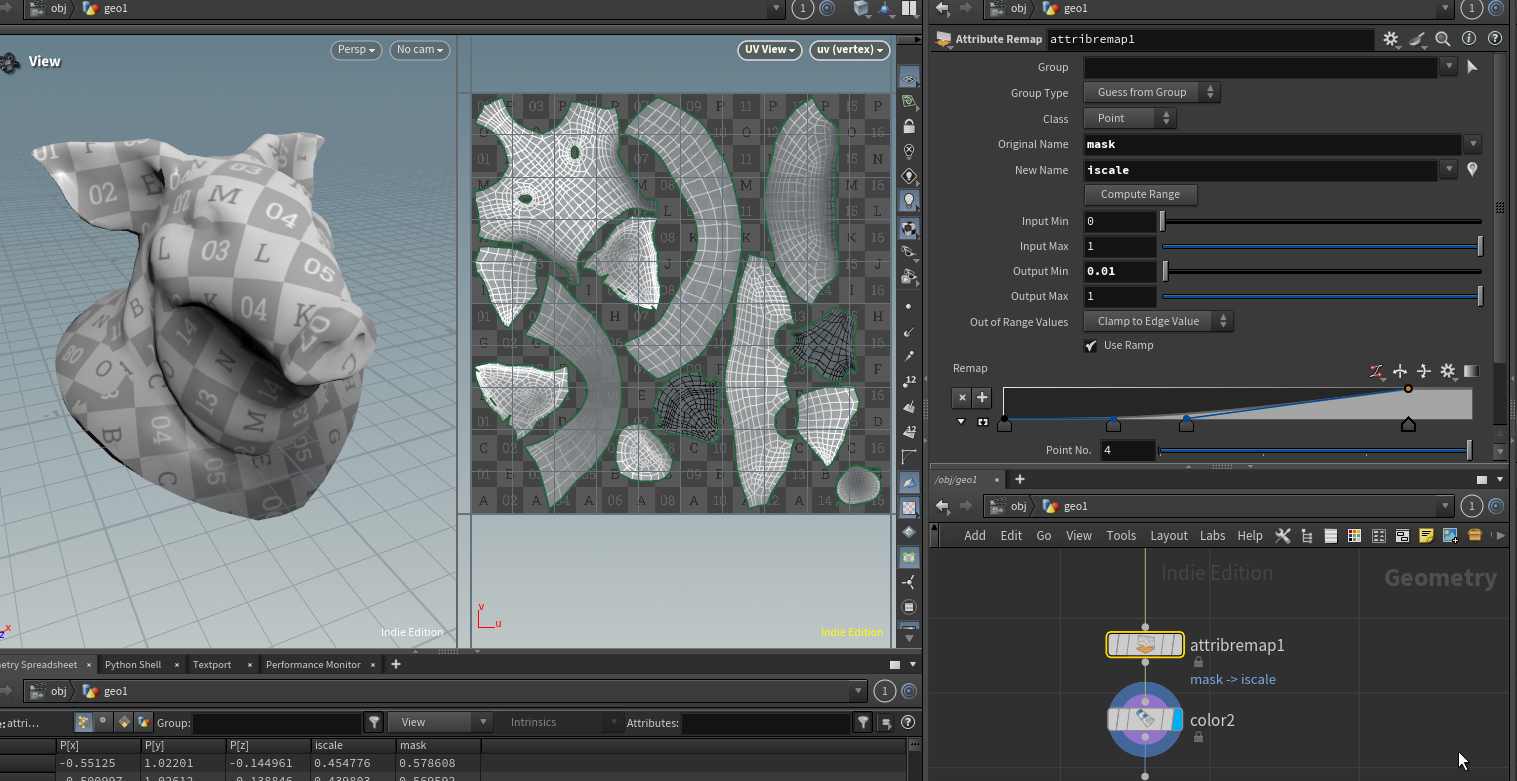Click the Persp camera button in viewport
Screen dimensions: 1517x781
(356, 50)
